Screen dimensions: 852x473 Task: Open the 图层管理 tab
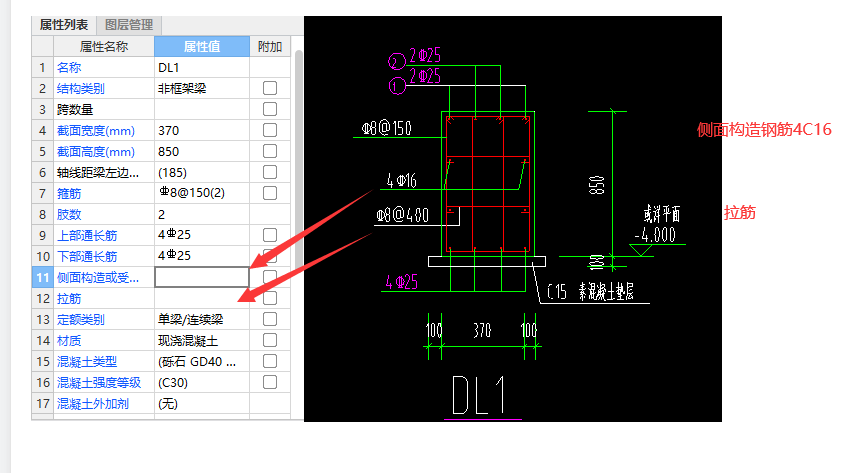[x=129, y=25]
